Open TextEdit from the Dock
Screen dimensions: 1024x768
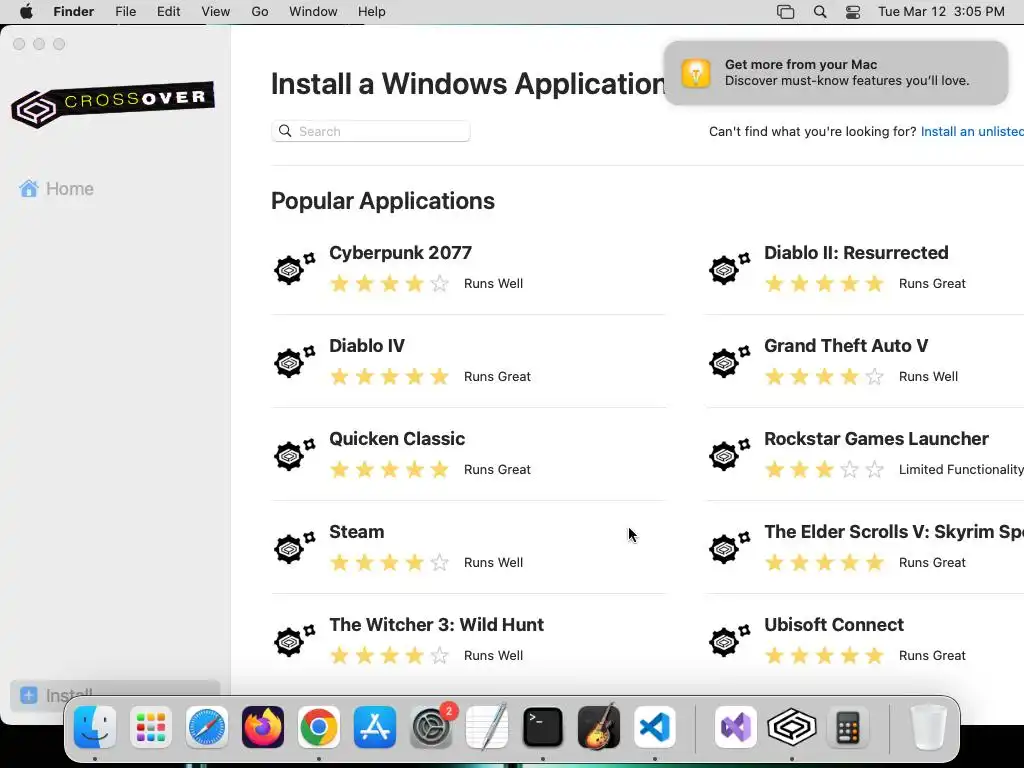[x=487, y=727]
